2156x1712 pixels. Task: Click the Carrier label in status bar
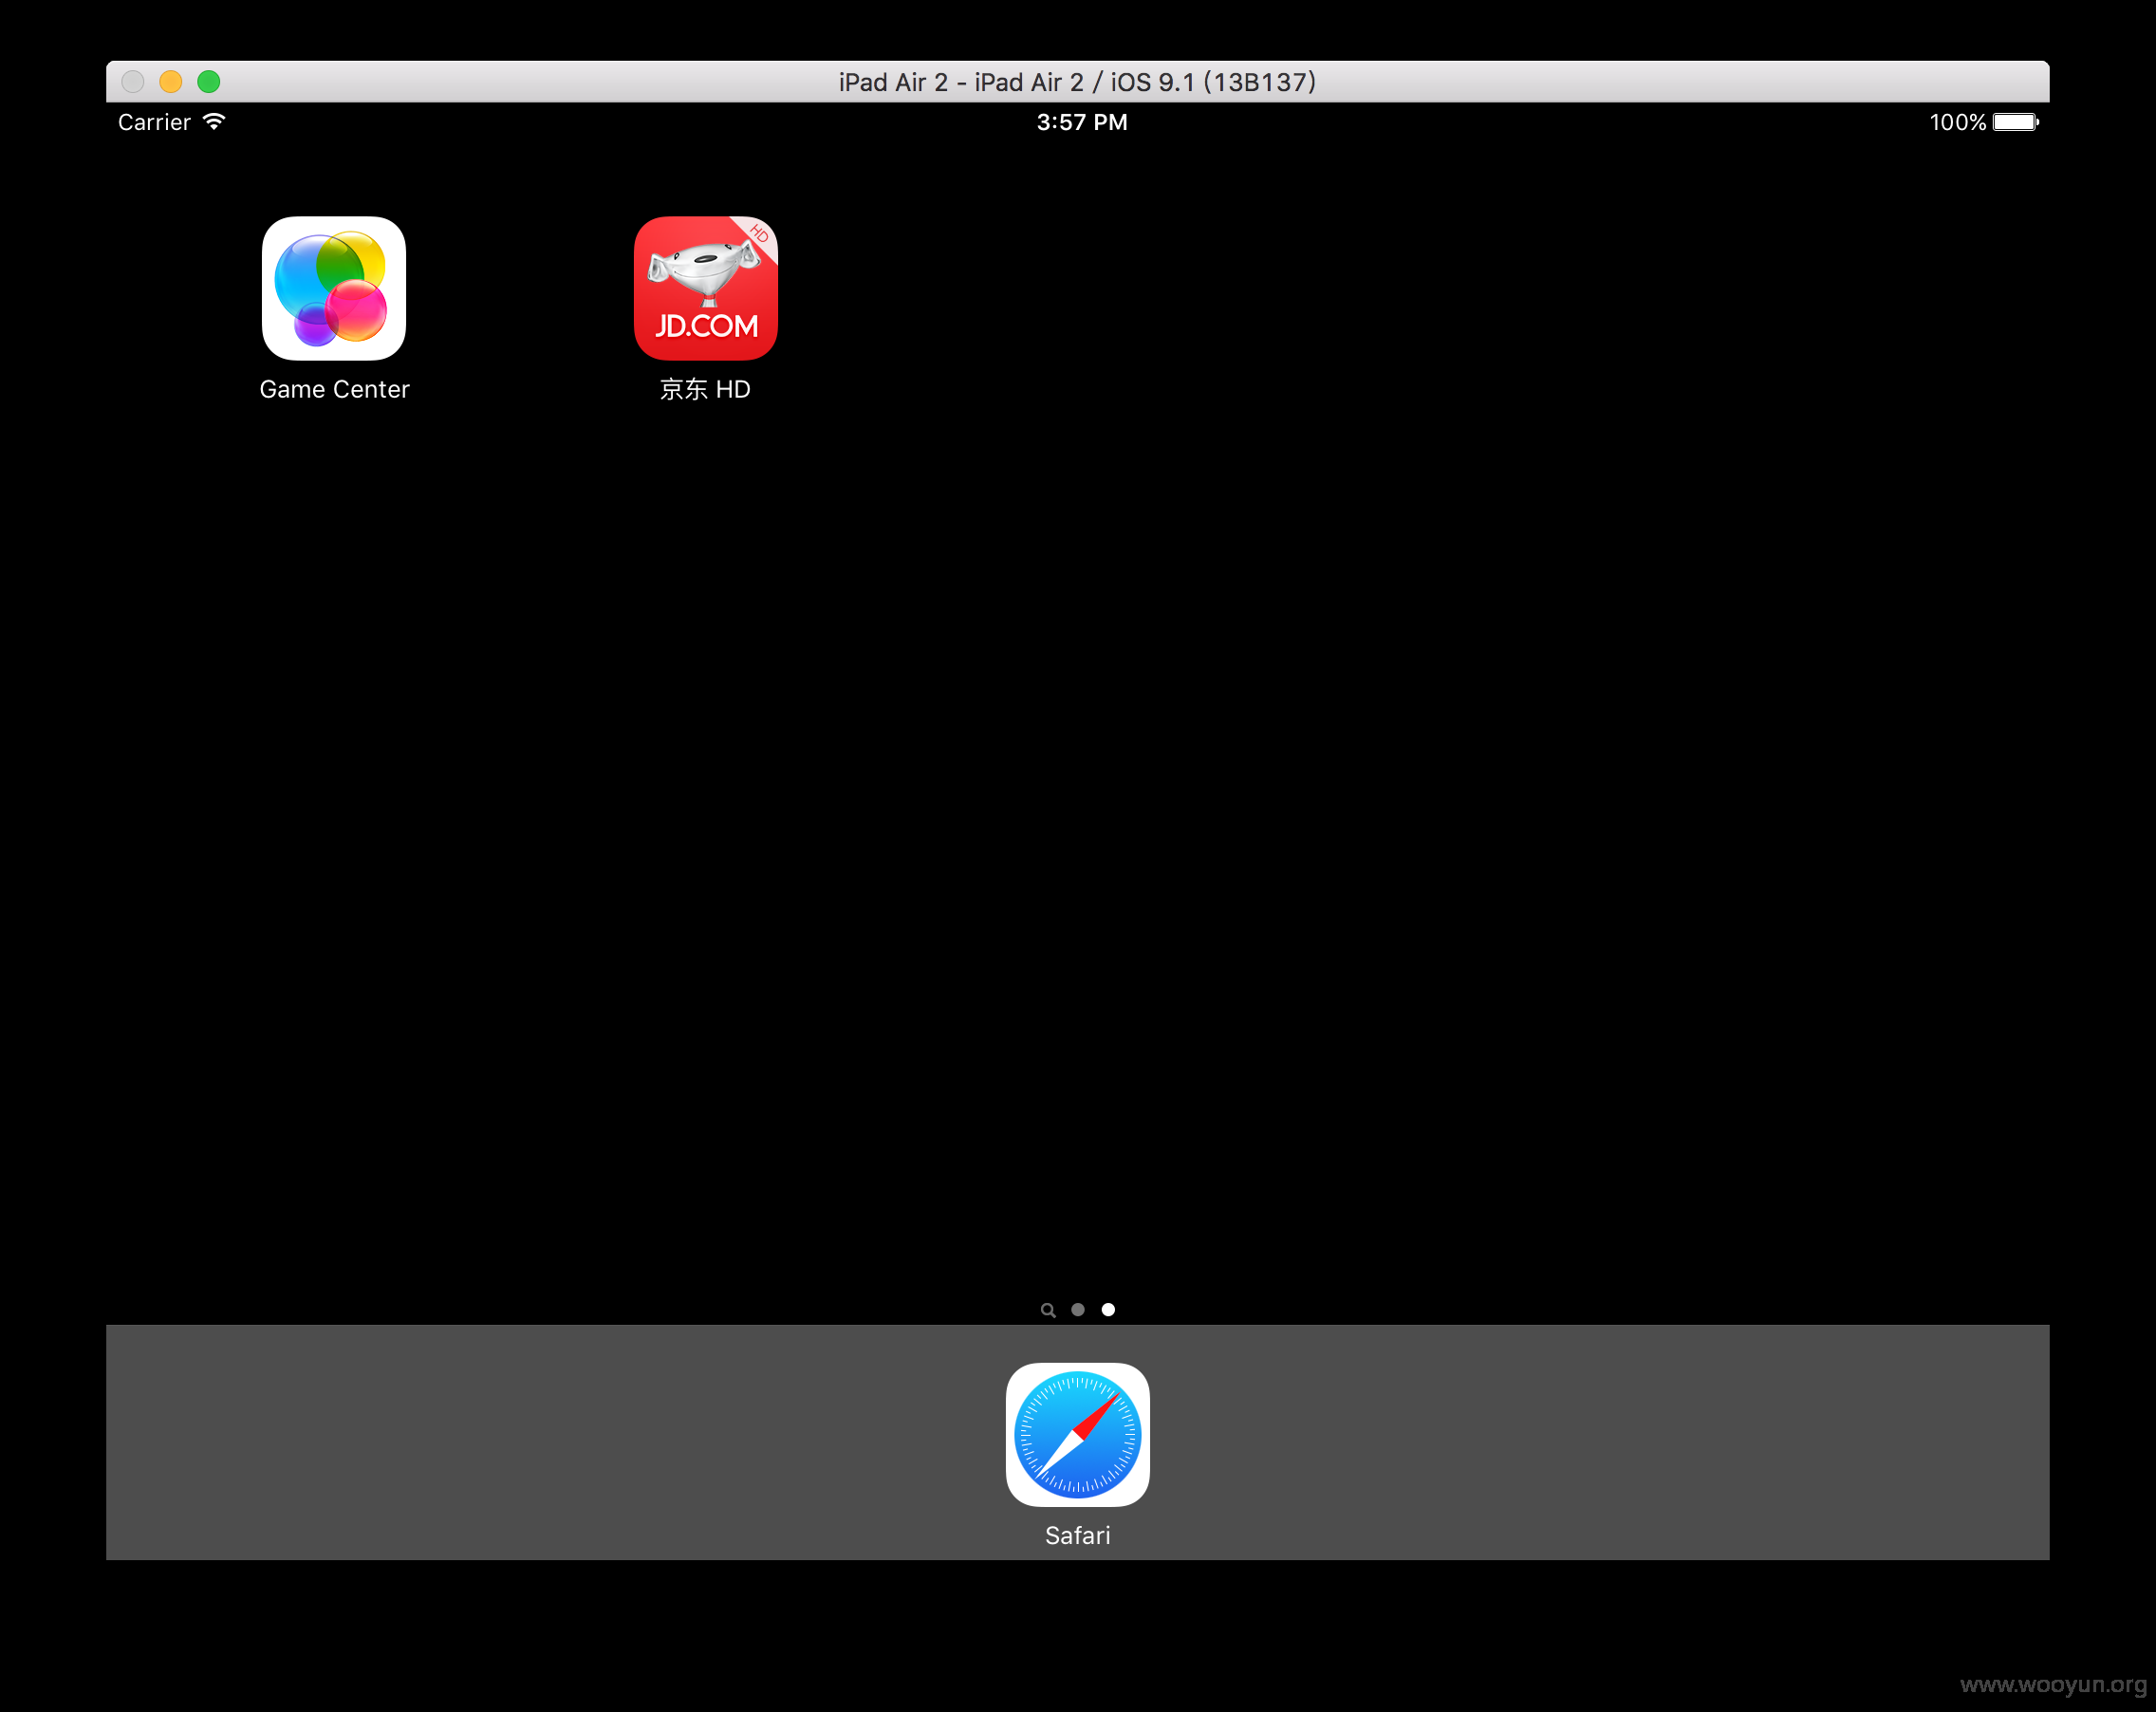tap(154, 122)
